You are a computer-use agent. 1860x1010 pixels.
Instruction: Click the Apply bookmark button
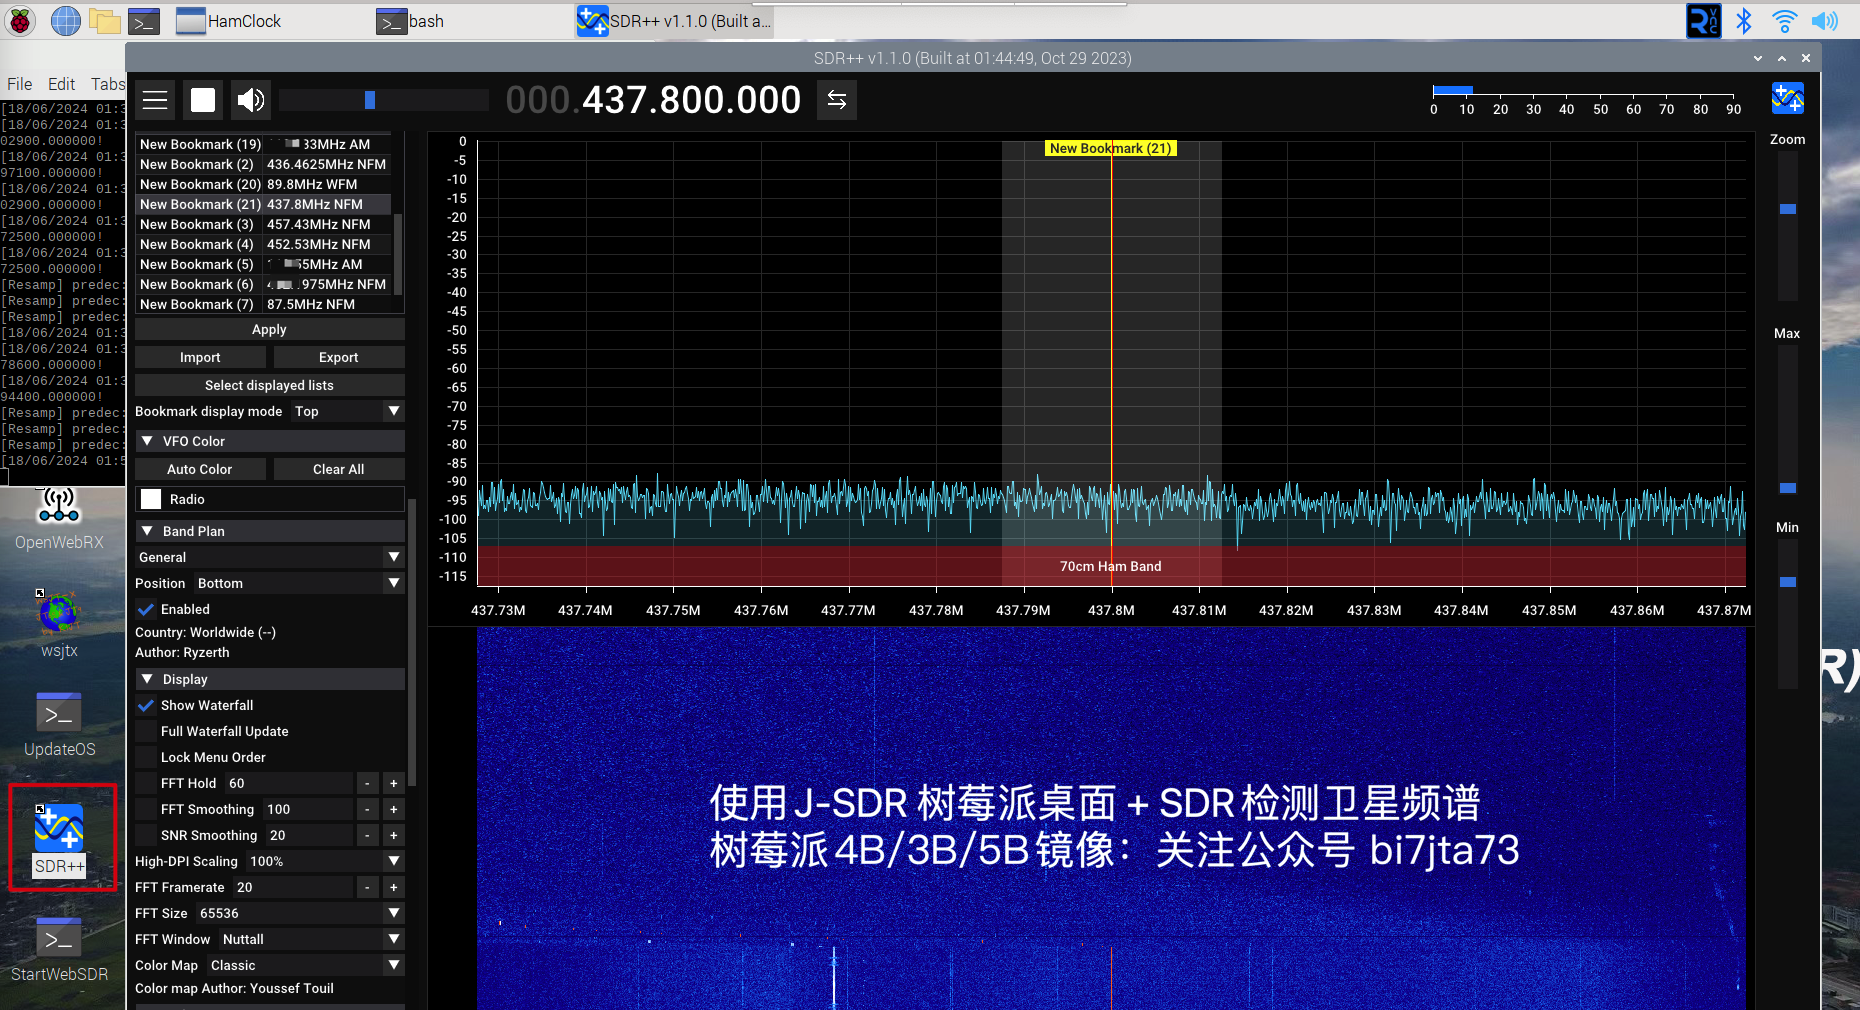coord(270,329)
